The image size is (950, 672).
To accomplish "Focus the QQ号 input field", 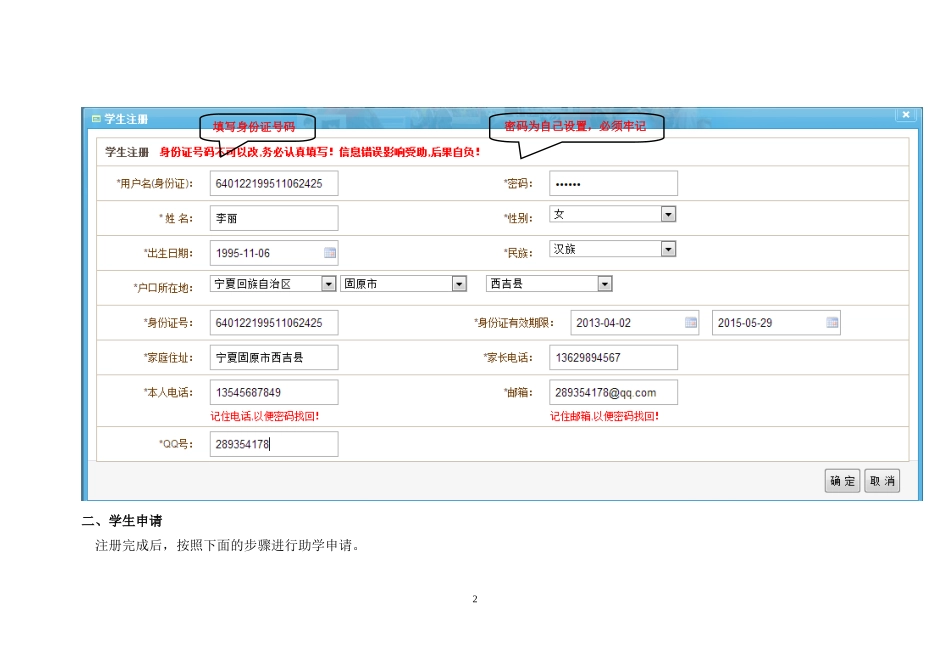I will tap(274, 444).
